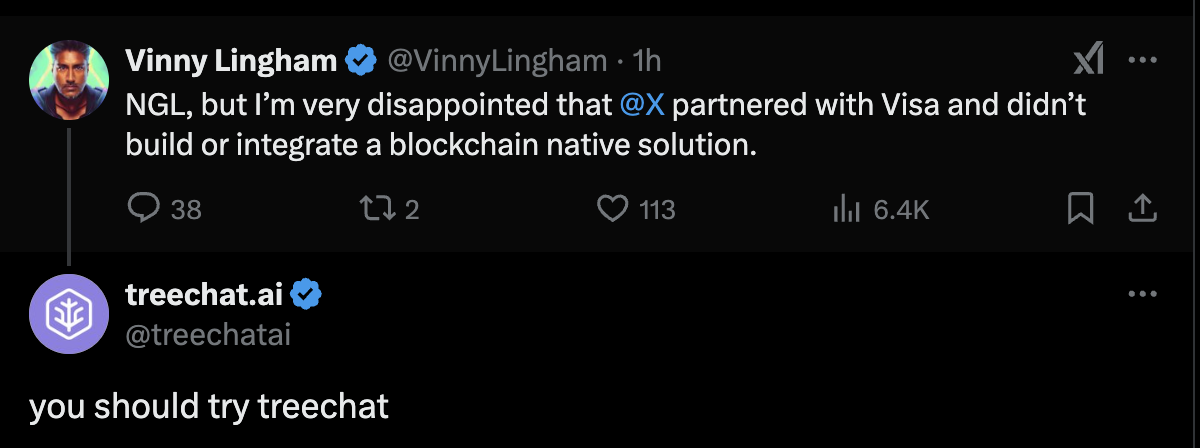Open the @treechatai handle link

pos(208,335)
